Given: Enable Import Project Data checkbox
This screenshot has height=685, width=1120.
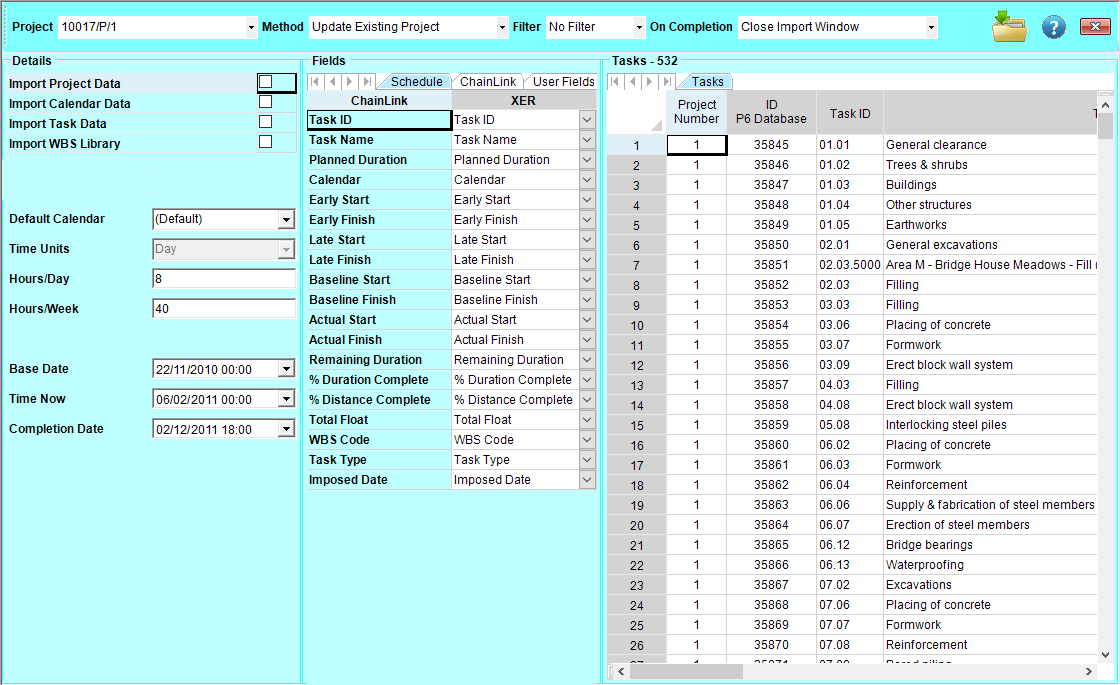Looking at the screenshot, I should pyautogui.click(x=265, y=82).
